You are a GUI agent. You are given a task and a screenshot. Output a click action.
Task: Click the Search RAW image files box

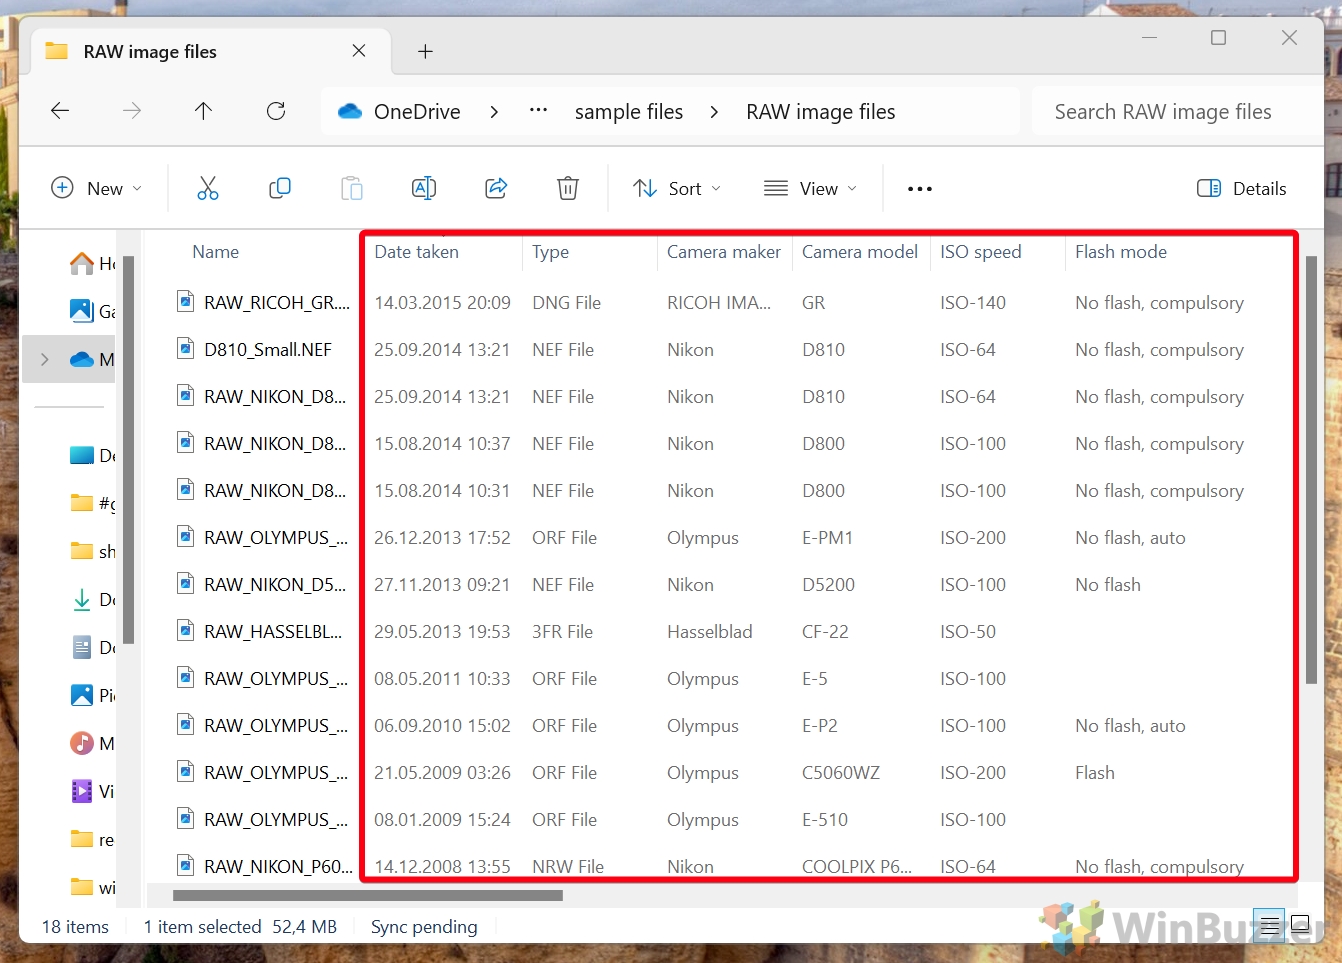1177,111
